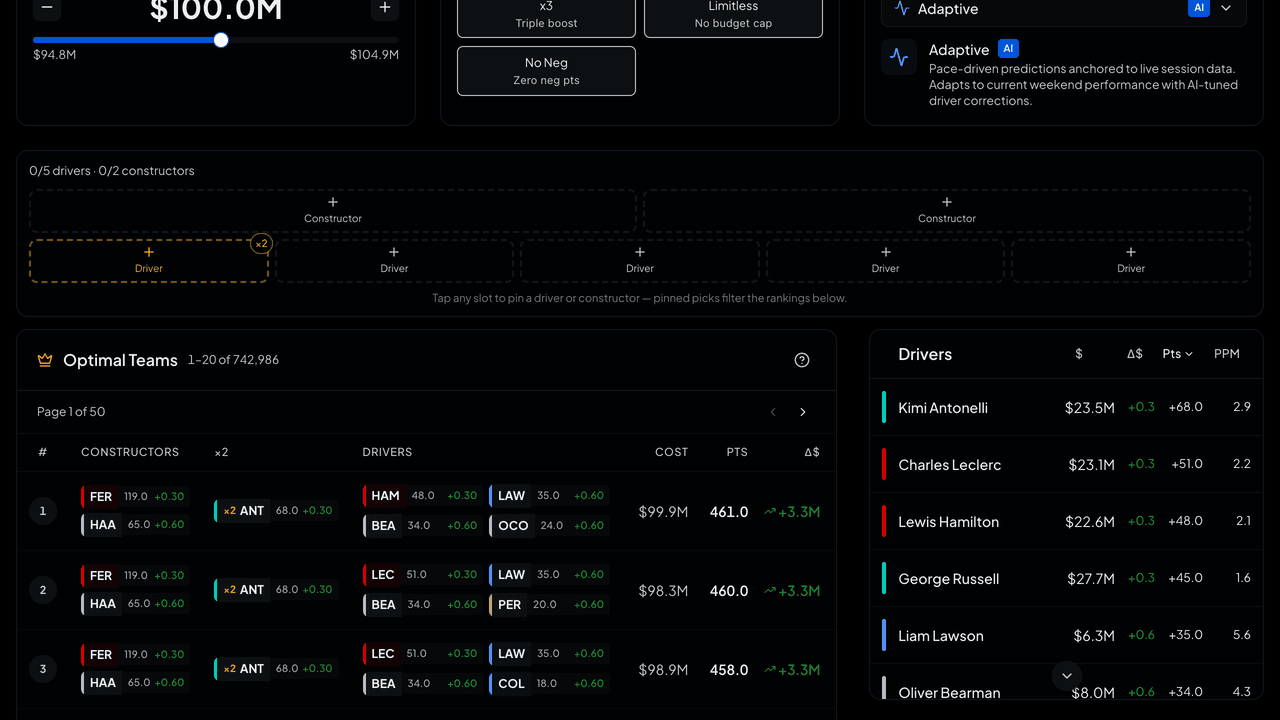Click the Adaptive pulse icon in description
This screenshot has width=1280, height=720.
click(x=899, y=57)
